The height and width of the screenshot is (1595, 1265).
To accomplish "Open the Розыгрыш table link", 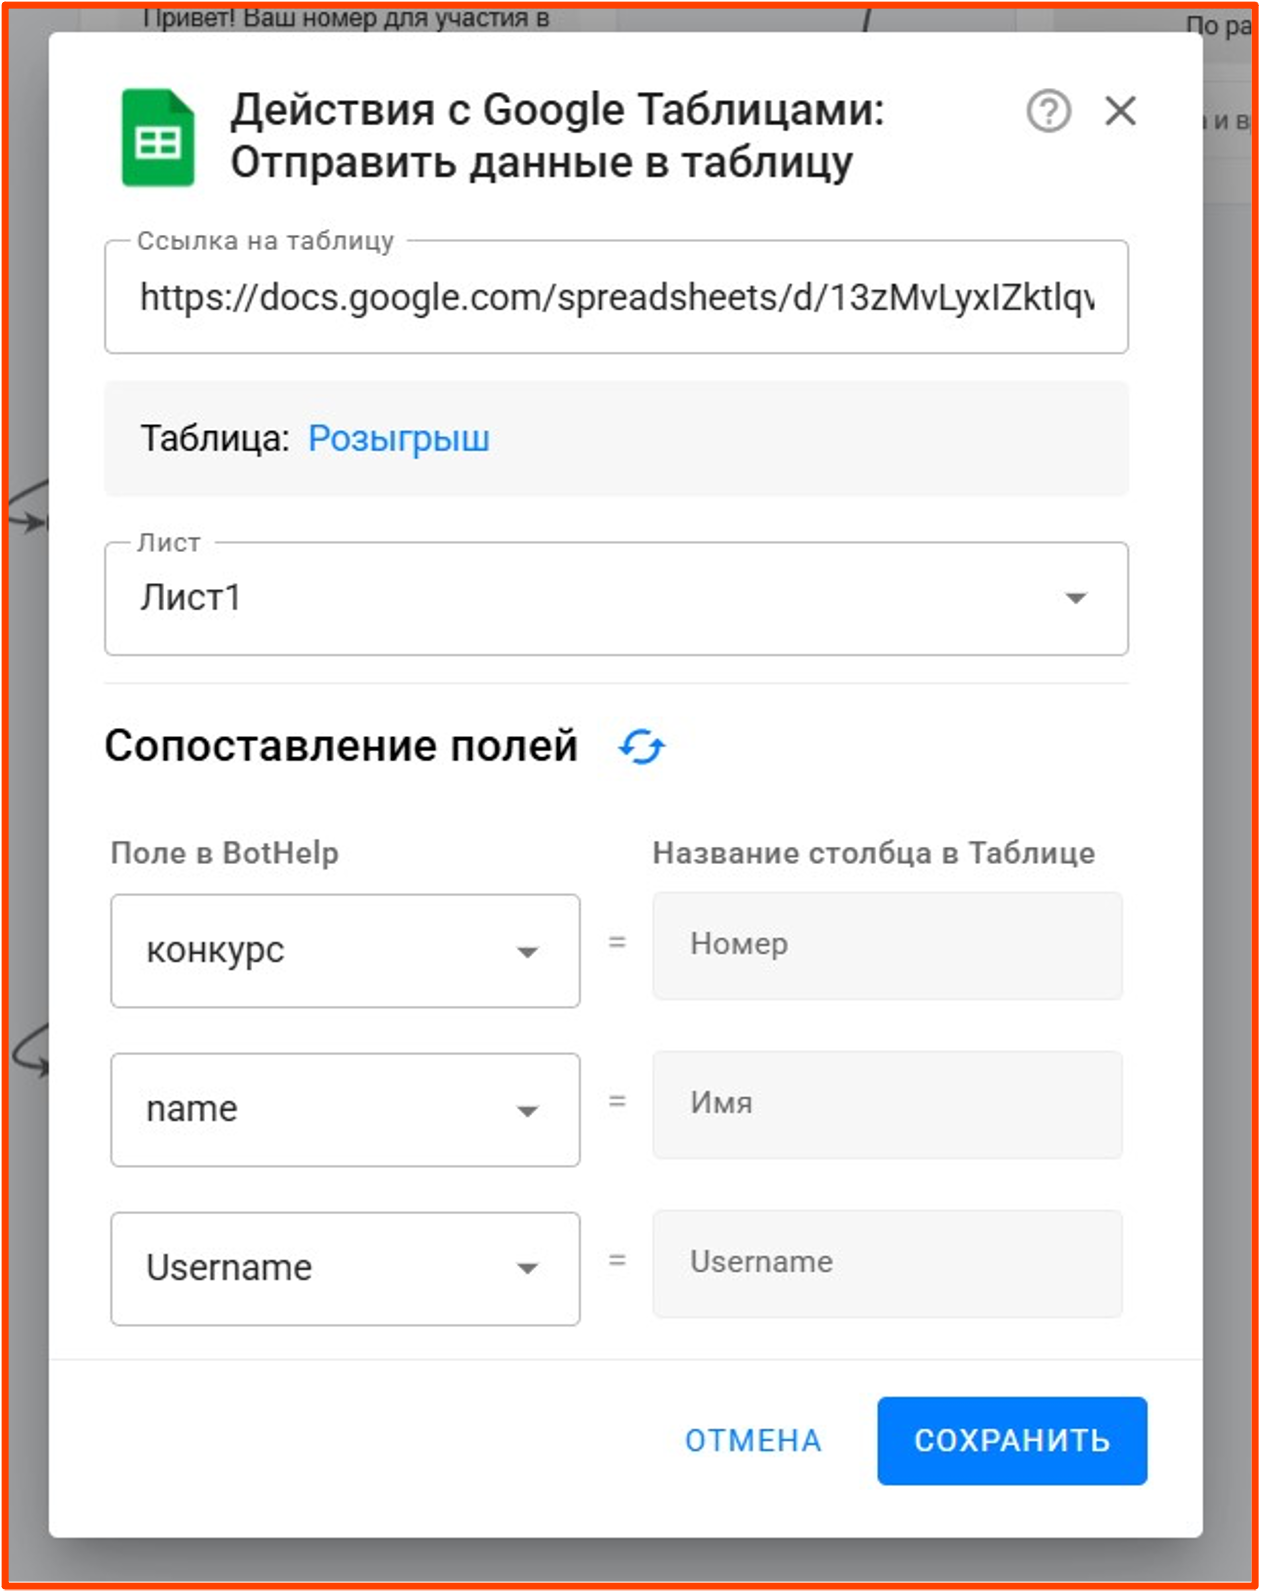I will [398, 439].
